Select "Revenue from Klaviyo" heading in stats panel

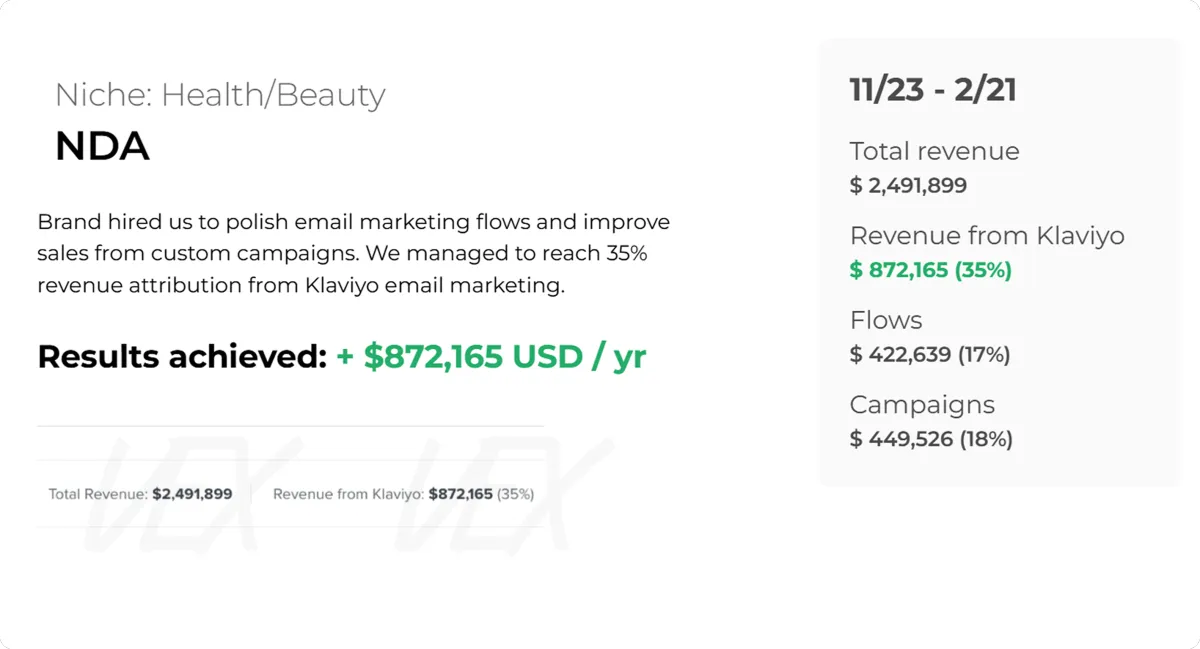986,235
